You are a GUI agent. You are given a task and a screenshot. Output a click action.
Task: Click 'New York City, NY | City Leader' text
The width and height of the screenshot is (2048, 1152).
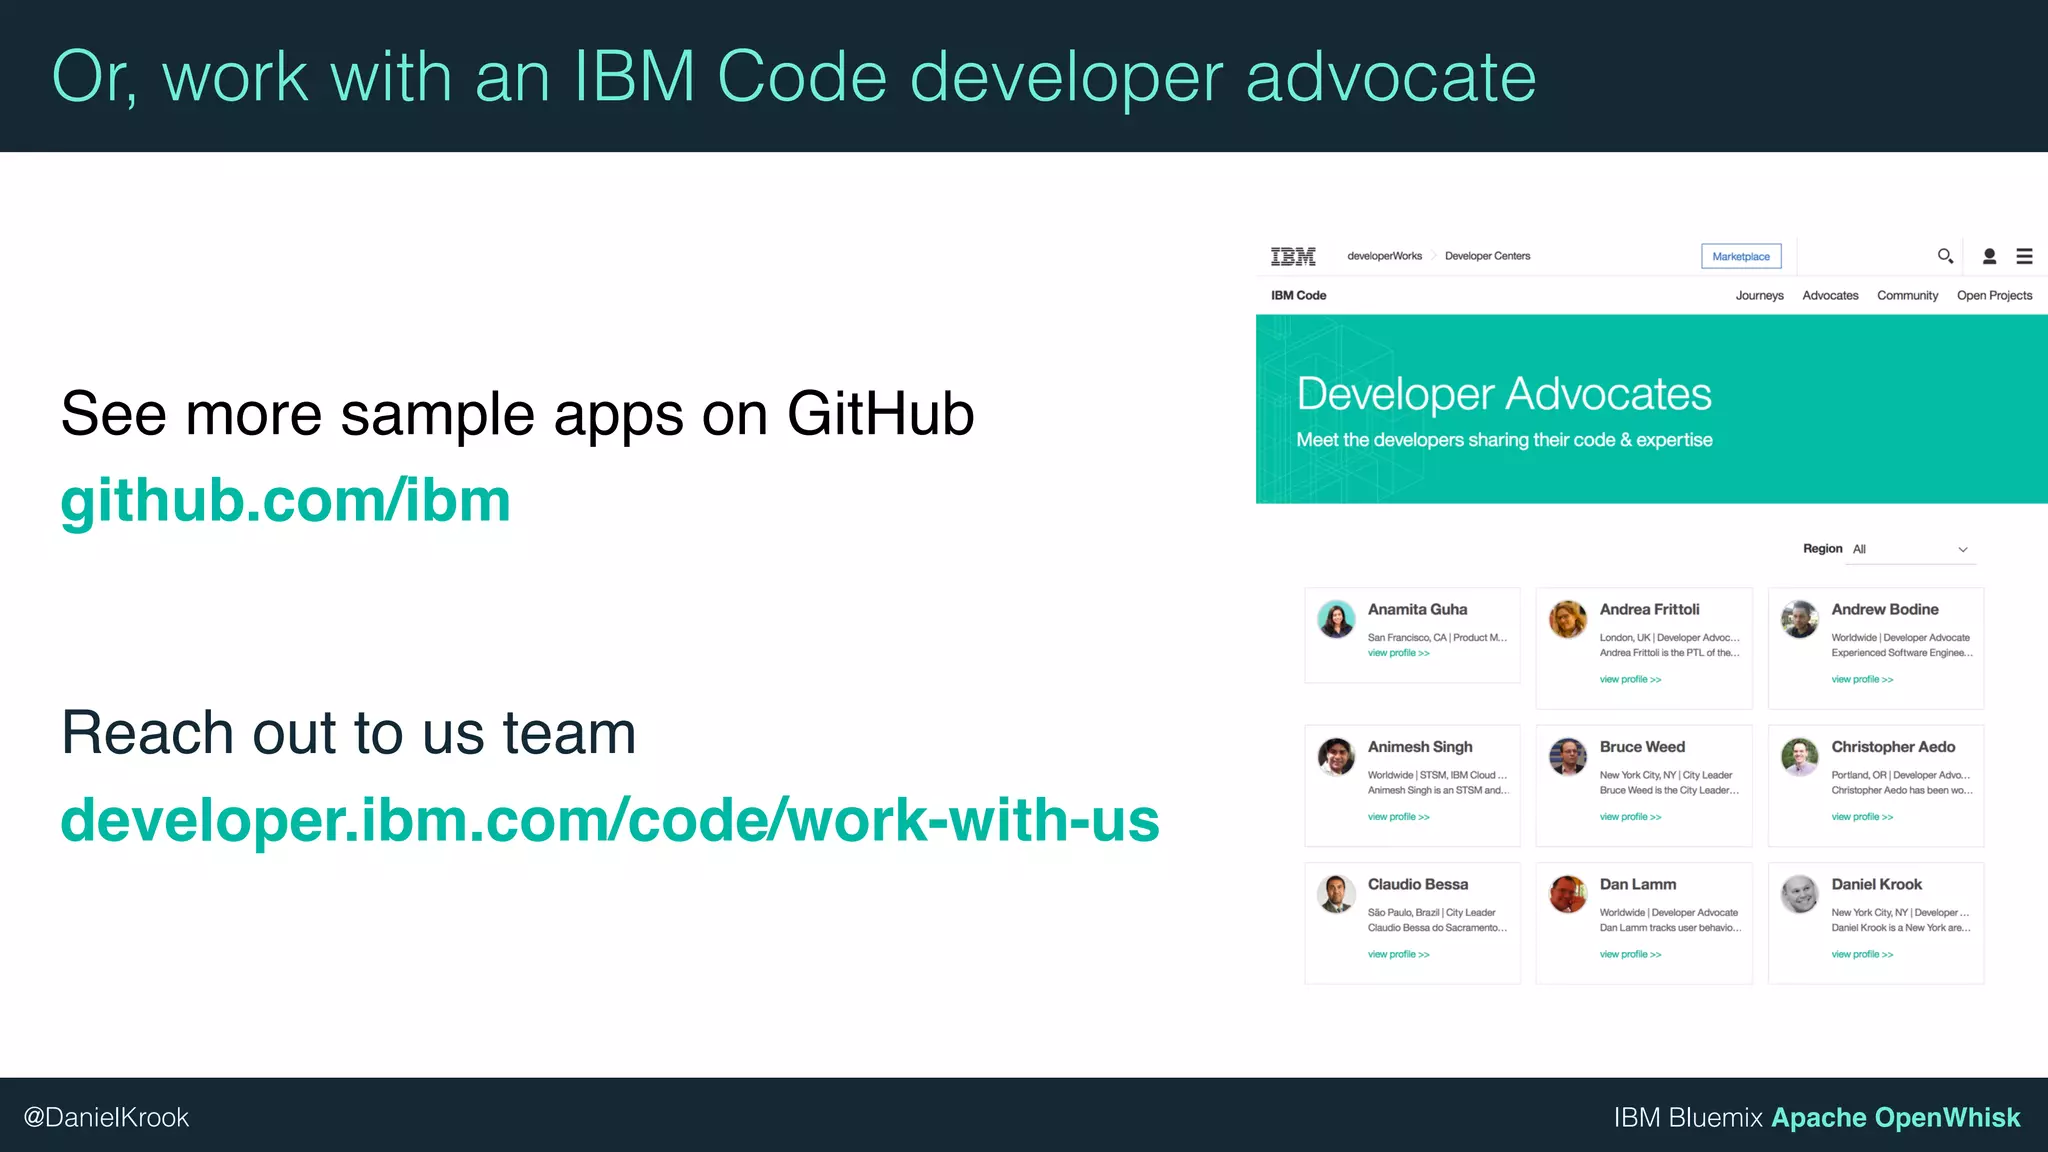pos(1666,775)
